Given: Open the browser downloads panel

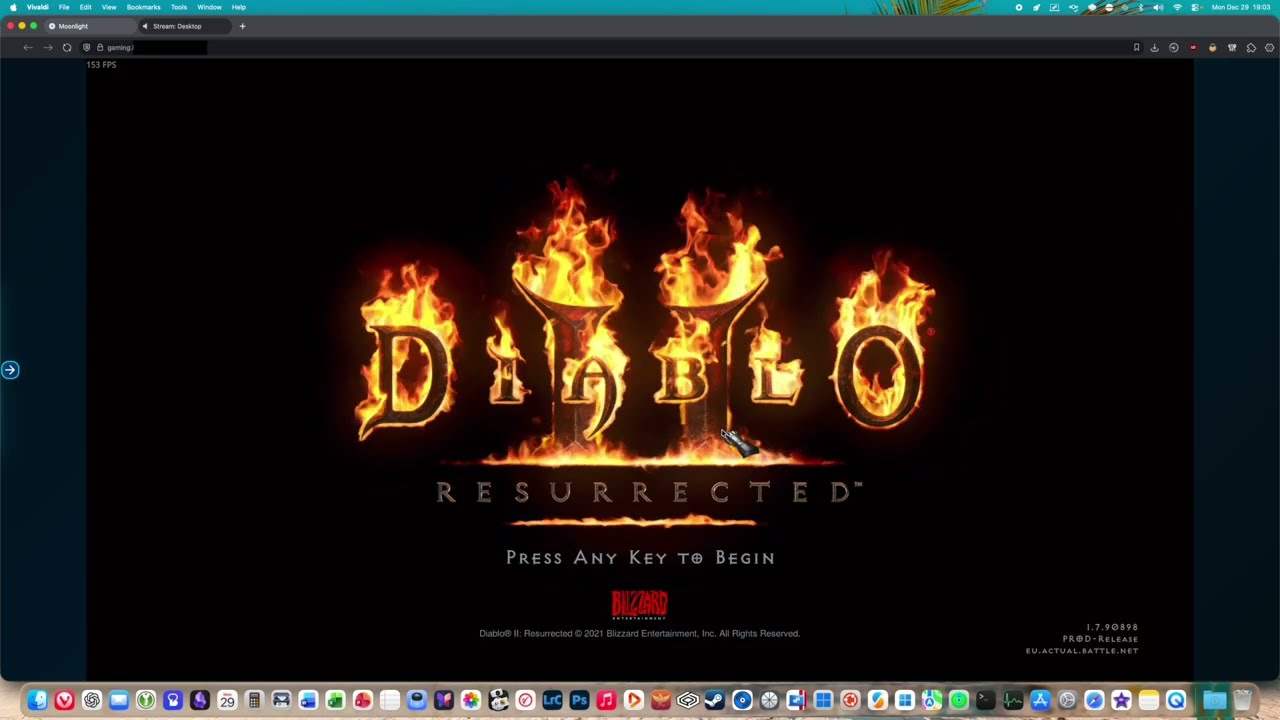Looking at the screenshot, I should click(1154, 47).
